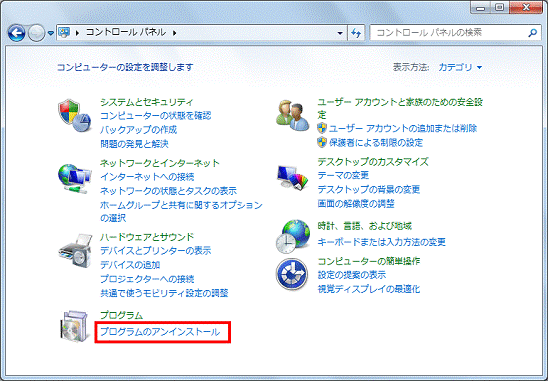548x381 pixels.
Task: Click ネットワークの状態とタスクの表示 link
Action: tap(168, 191)
